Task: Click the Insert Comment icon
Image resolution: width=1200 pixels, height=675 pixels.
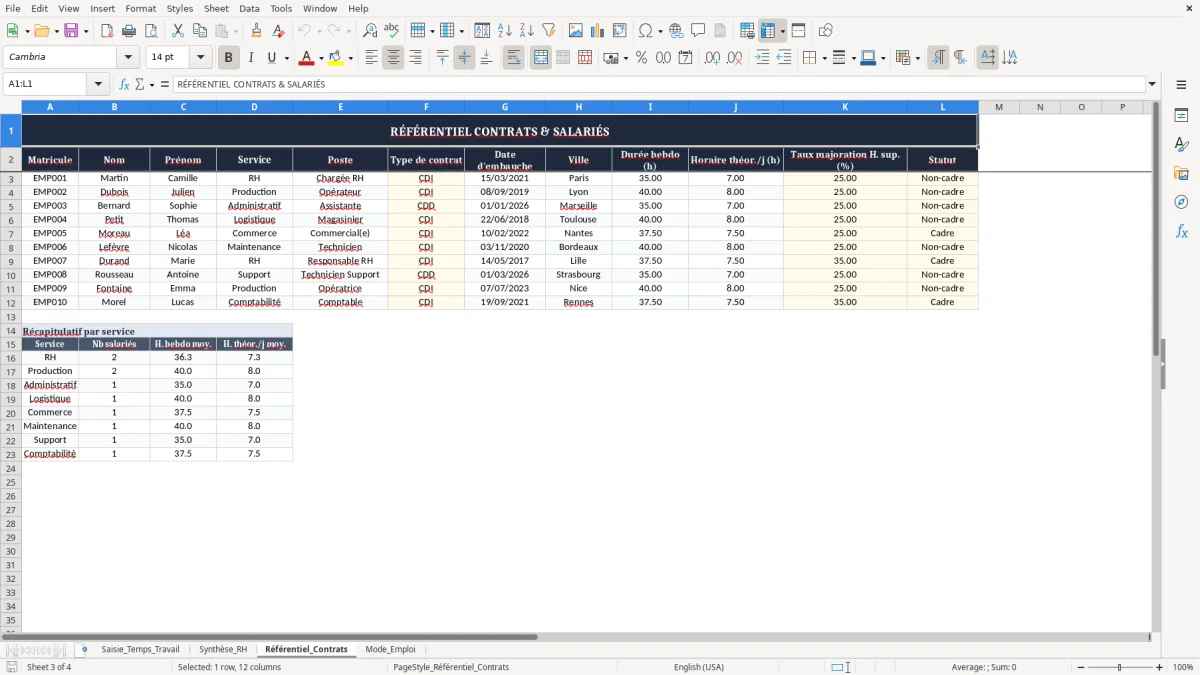Action: click(x=698, y=31)
